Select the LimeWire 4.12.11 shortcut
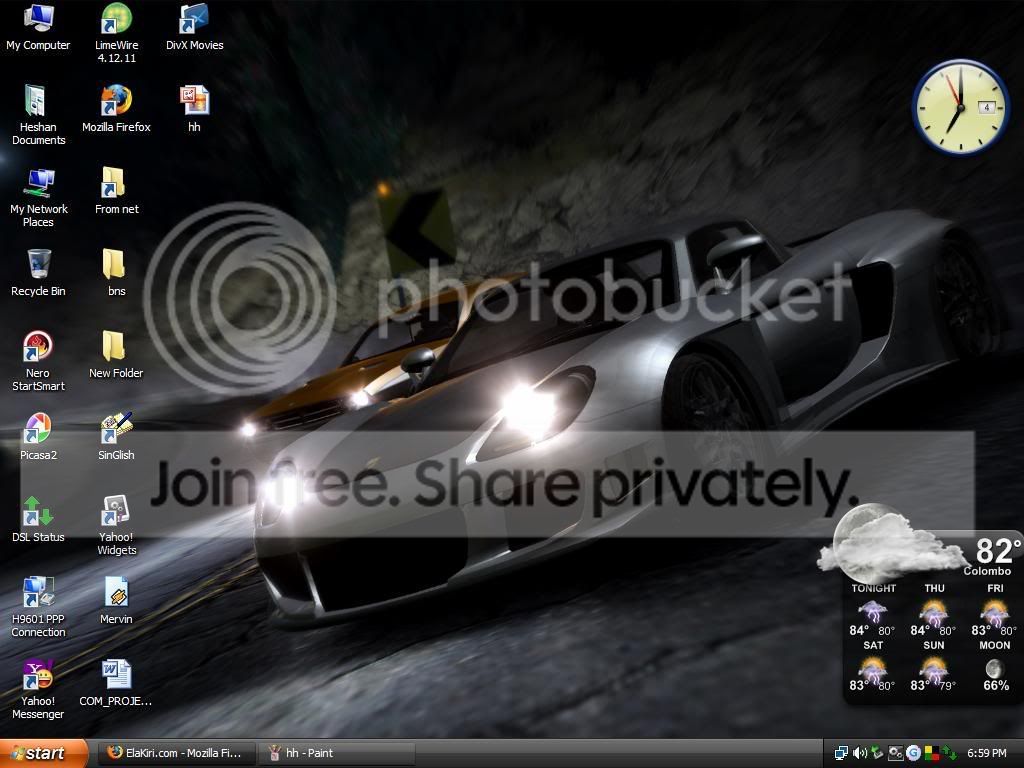Viewport: 1024px width, 768px height. pos(116,33)
